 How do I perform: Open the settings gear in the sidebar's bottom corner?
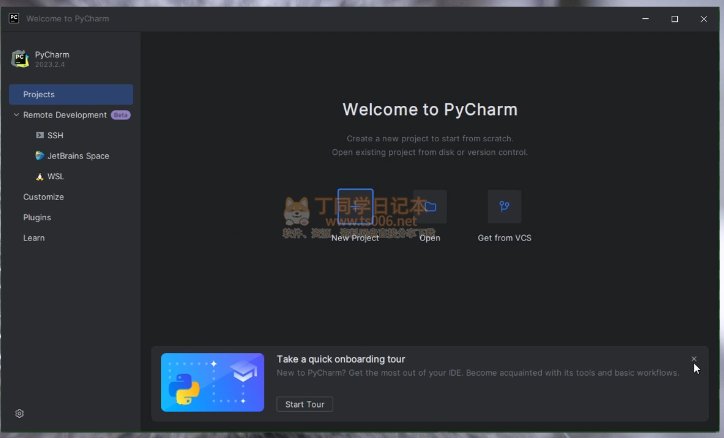pos(19,413)
